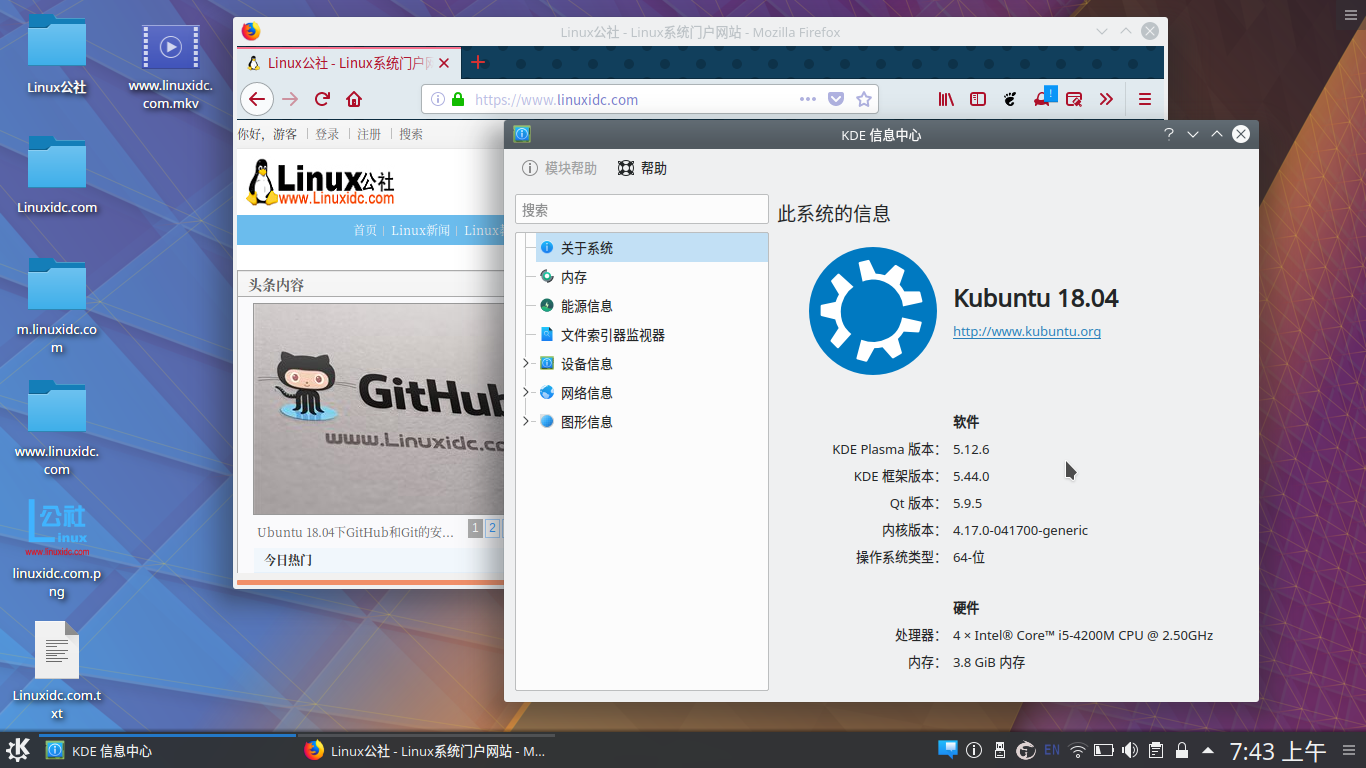Expand 设备信息 tree node arrow

526,363
